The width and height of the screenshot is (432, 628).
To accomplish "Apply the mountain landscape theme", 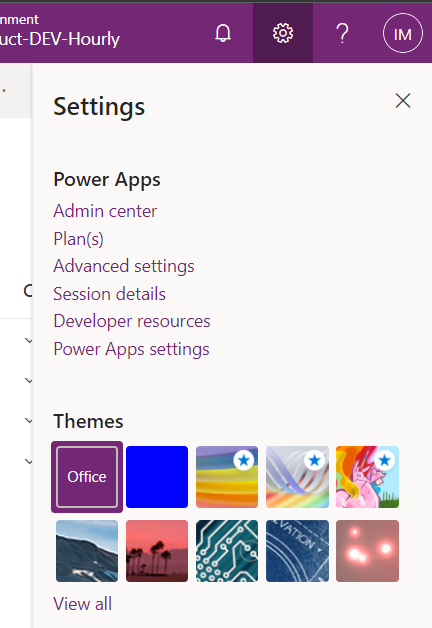I will pos(87,551).
